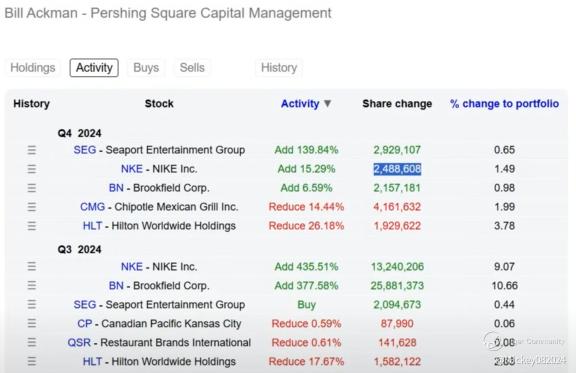Open history icon for NKE Add 435.51% row
The image size is (576, 373).
coord(32,266)
